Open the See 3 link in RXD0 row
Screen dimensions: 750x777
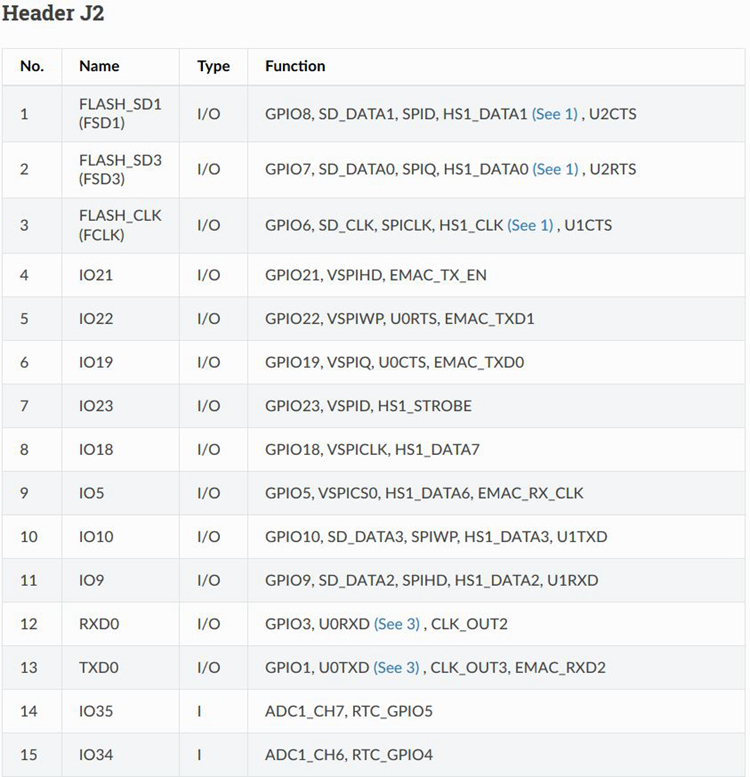pos(396,624)
